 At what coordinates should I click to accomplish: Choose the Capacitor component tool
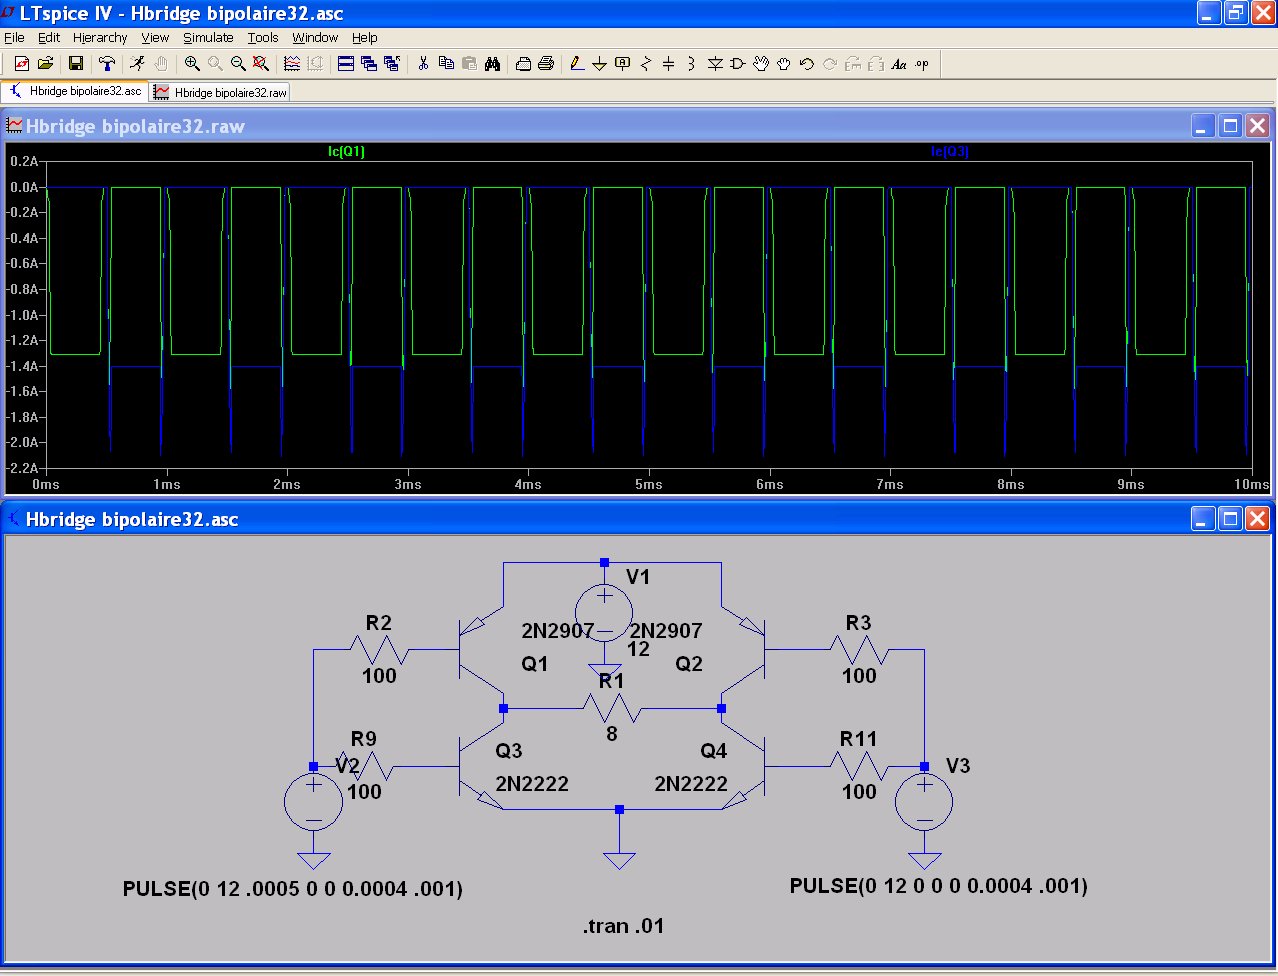(x=668, y=64)
